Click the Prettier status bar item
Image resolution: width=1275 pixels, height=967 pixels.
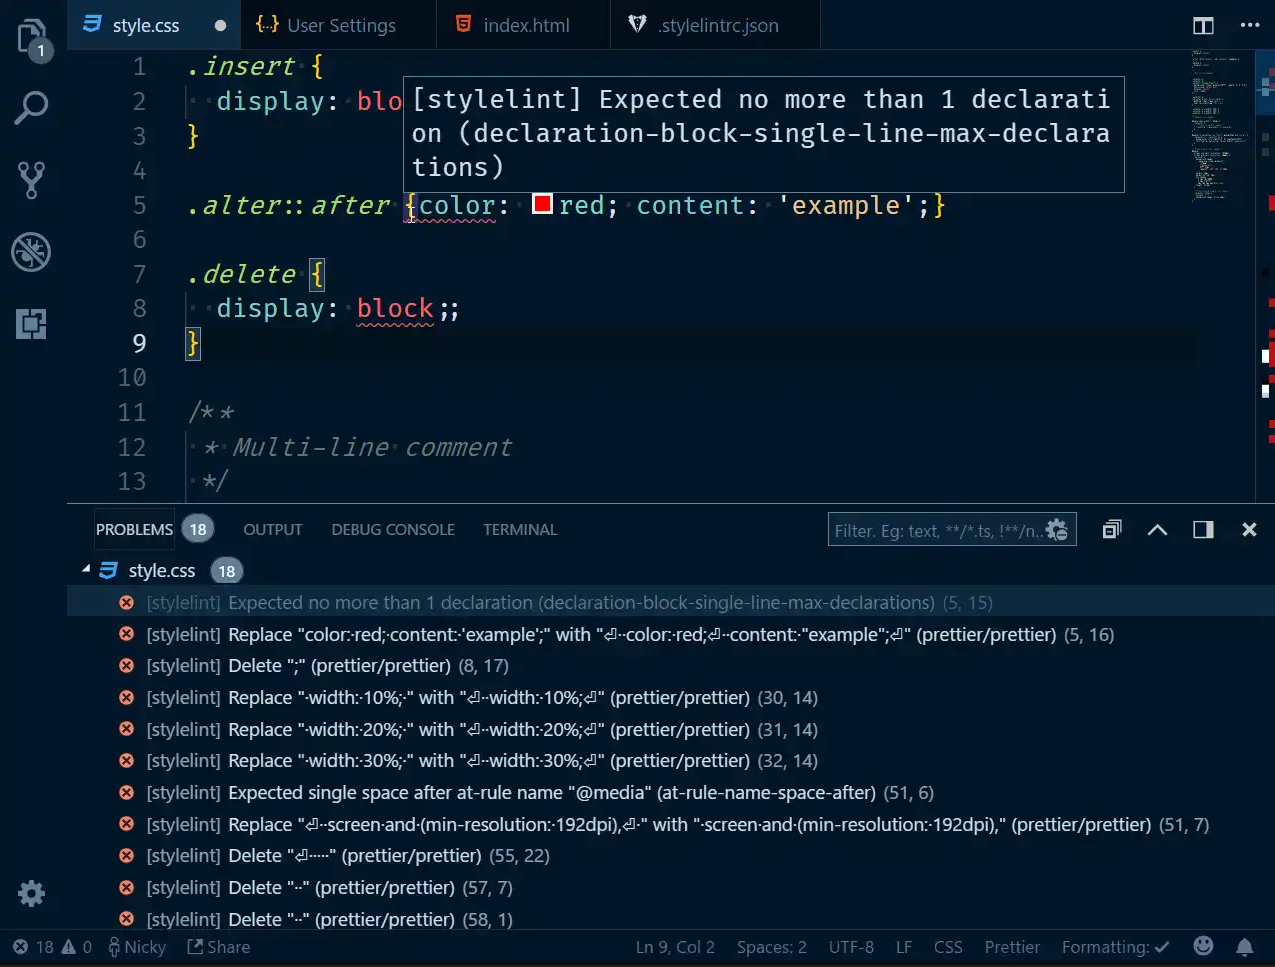point(1012,947)
